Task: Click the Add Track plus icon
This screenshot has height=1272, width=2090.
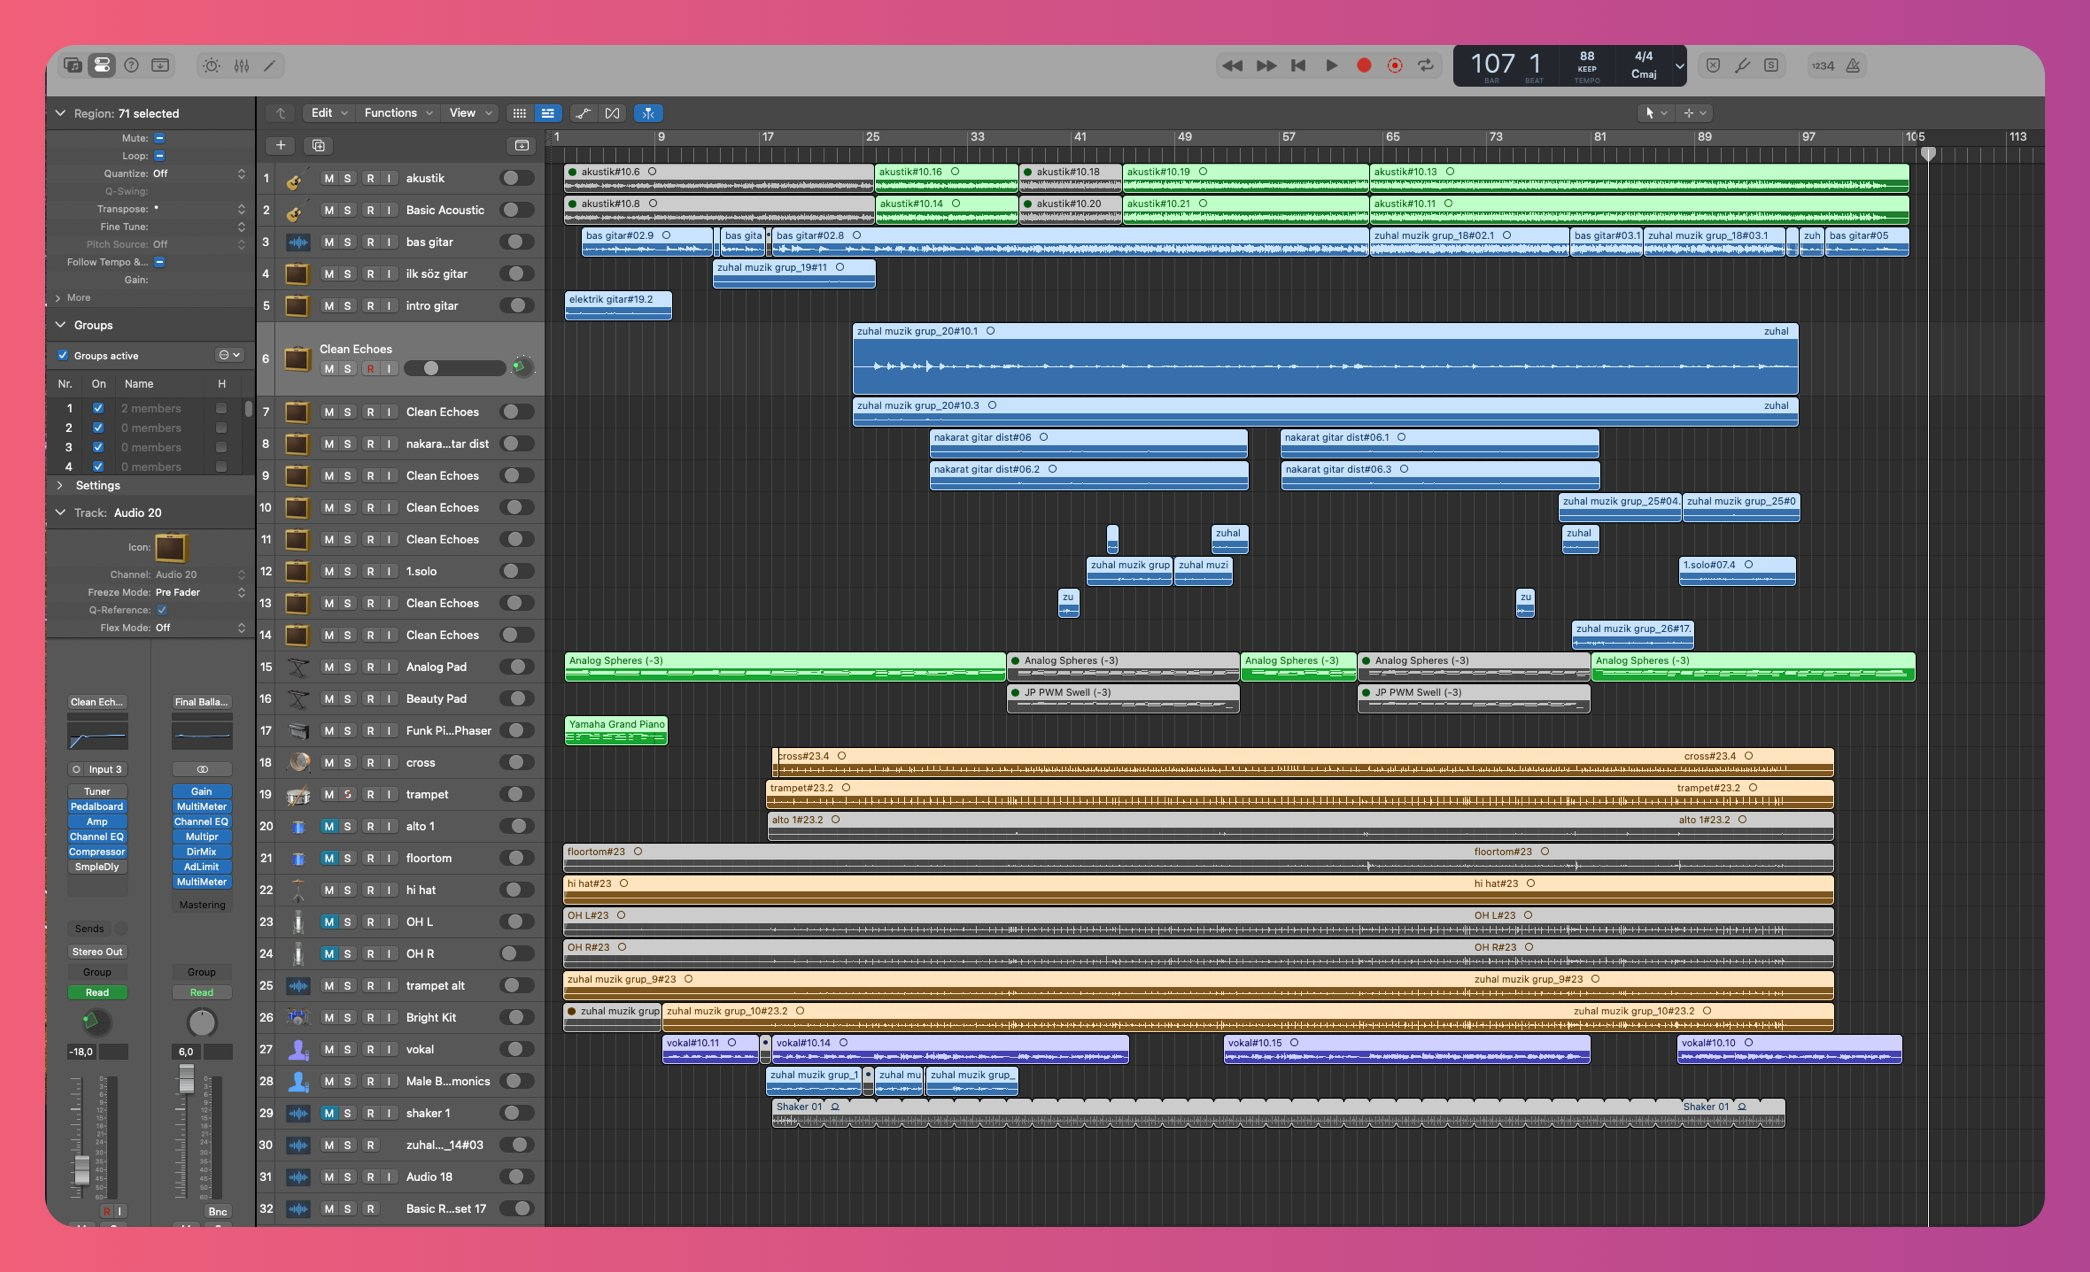Action: pos(281,145)
